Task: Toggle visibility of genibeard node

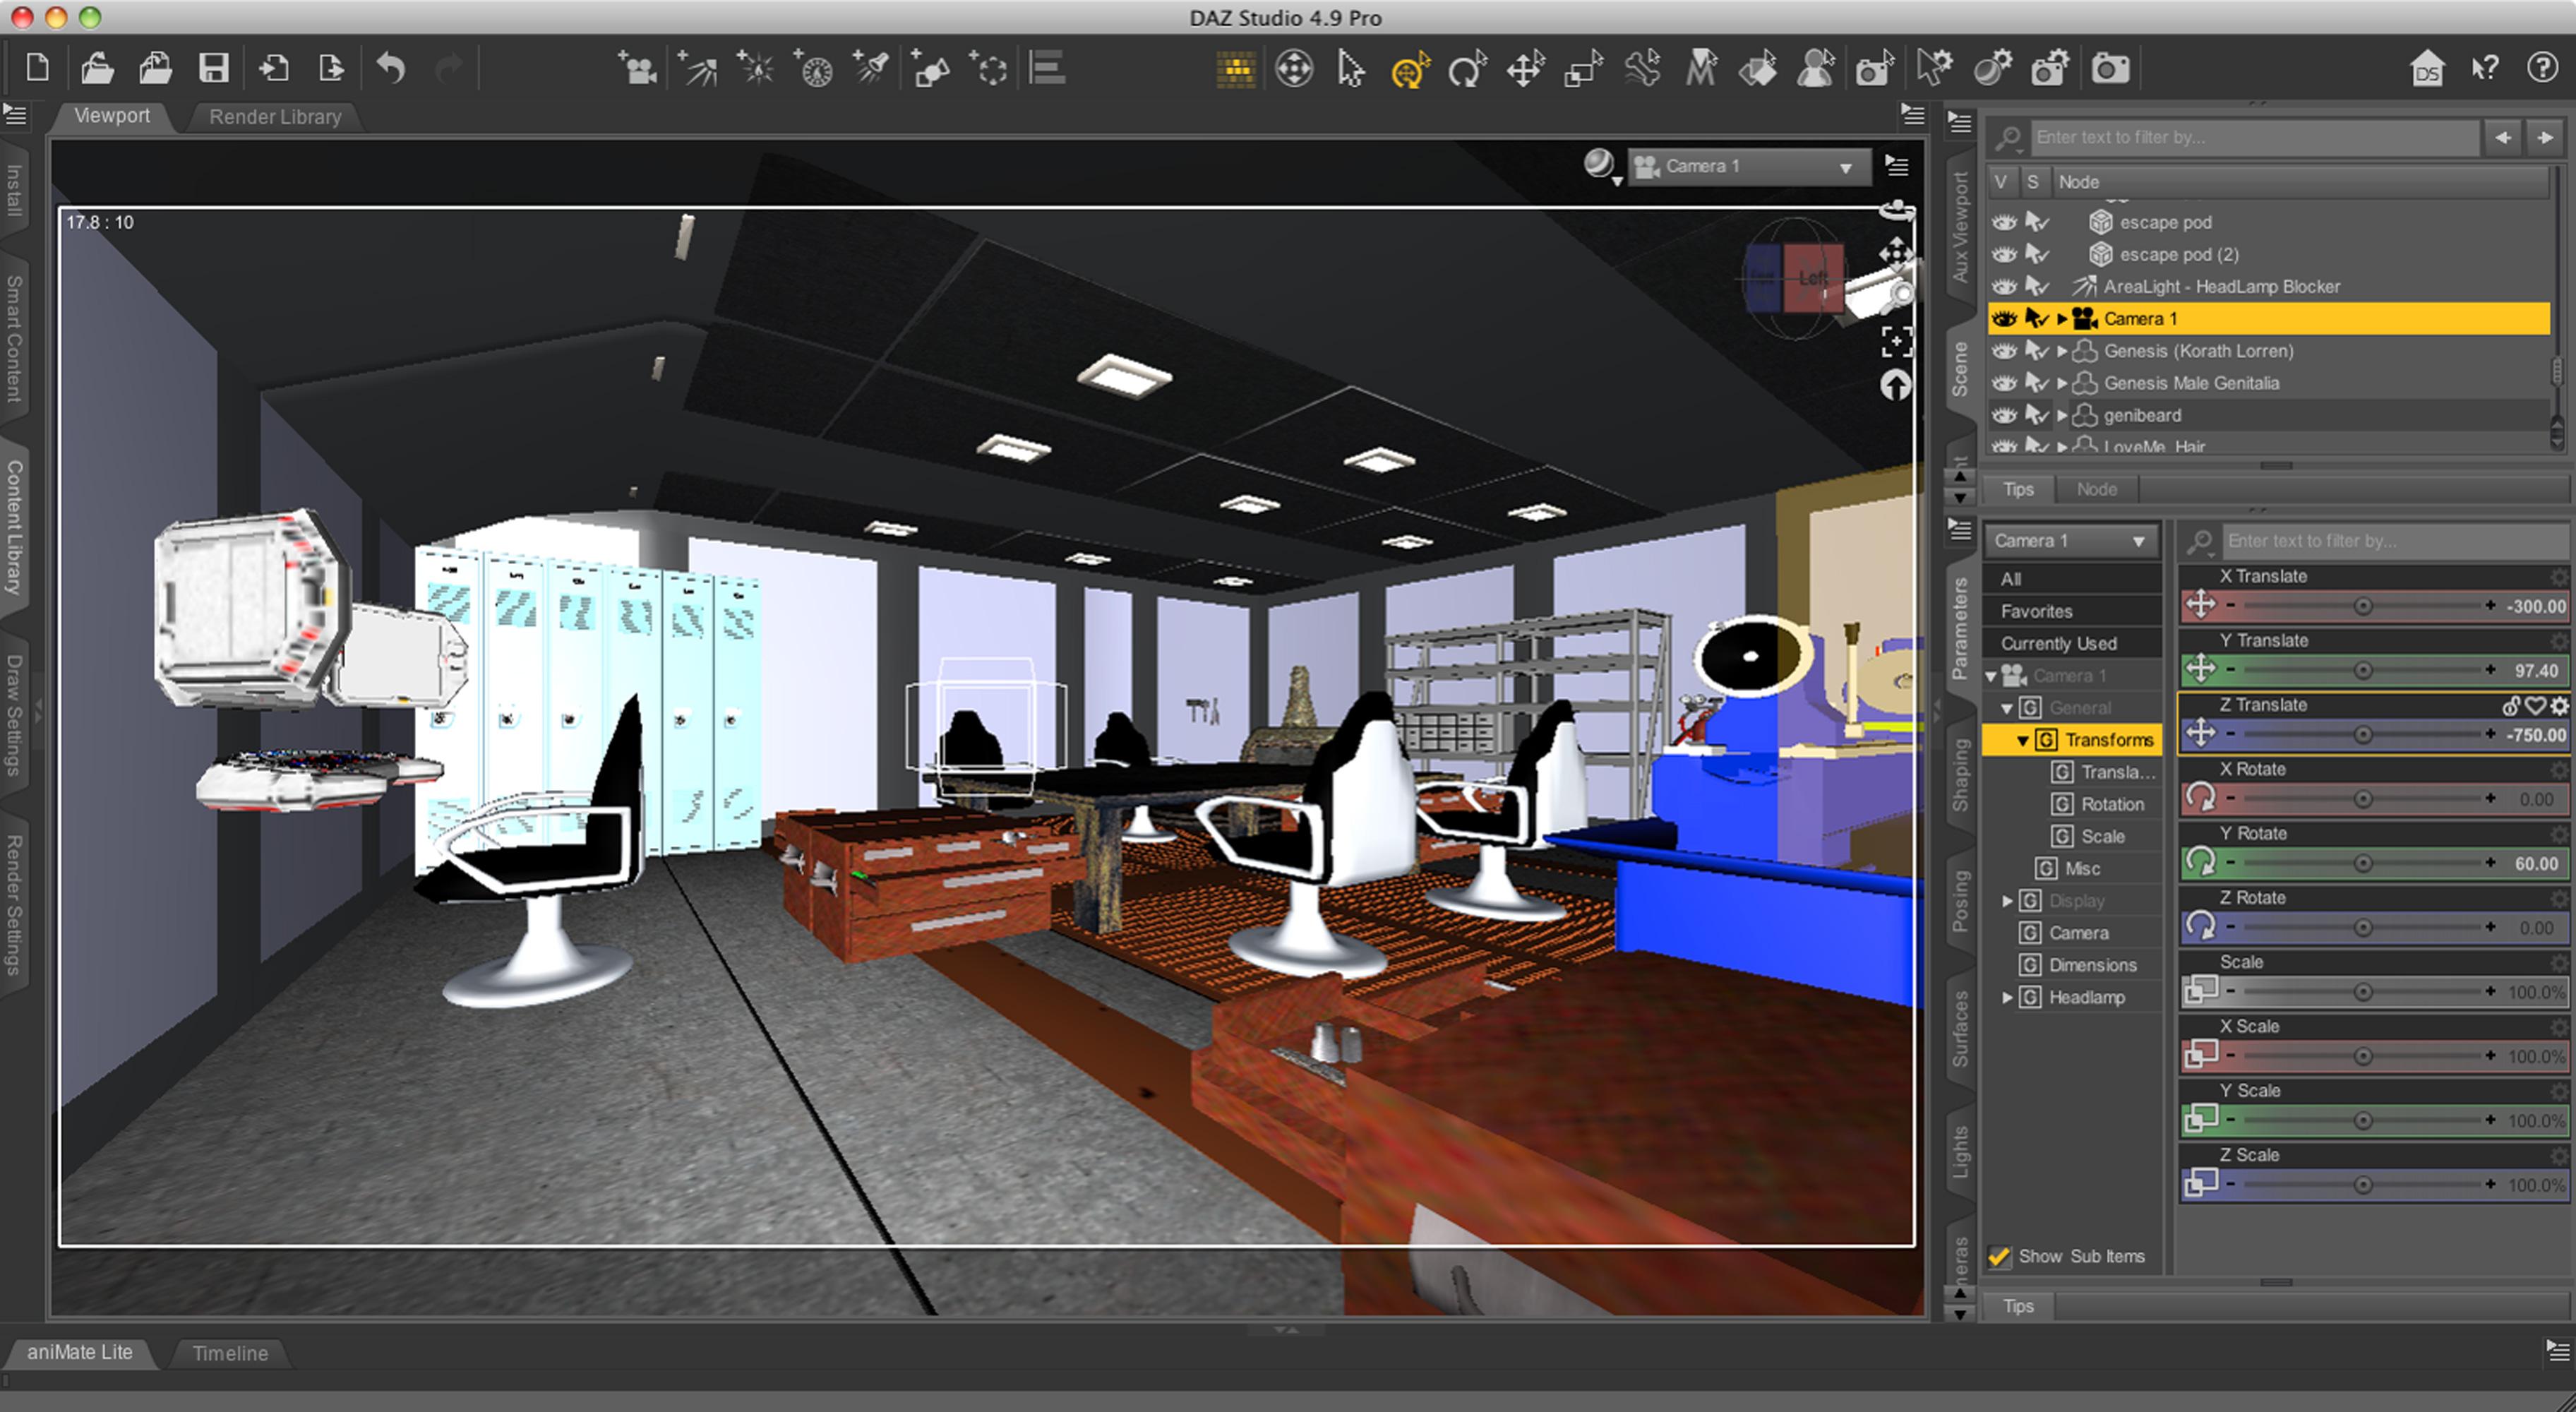Action: click(2003, 415)
